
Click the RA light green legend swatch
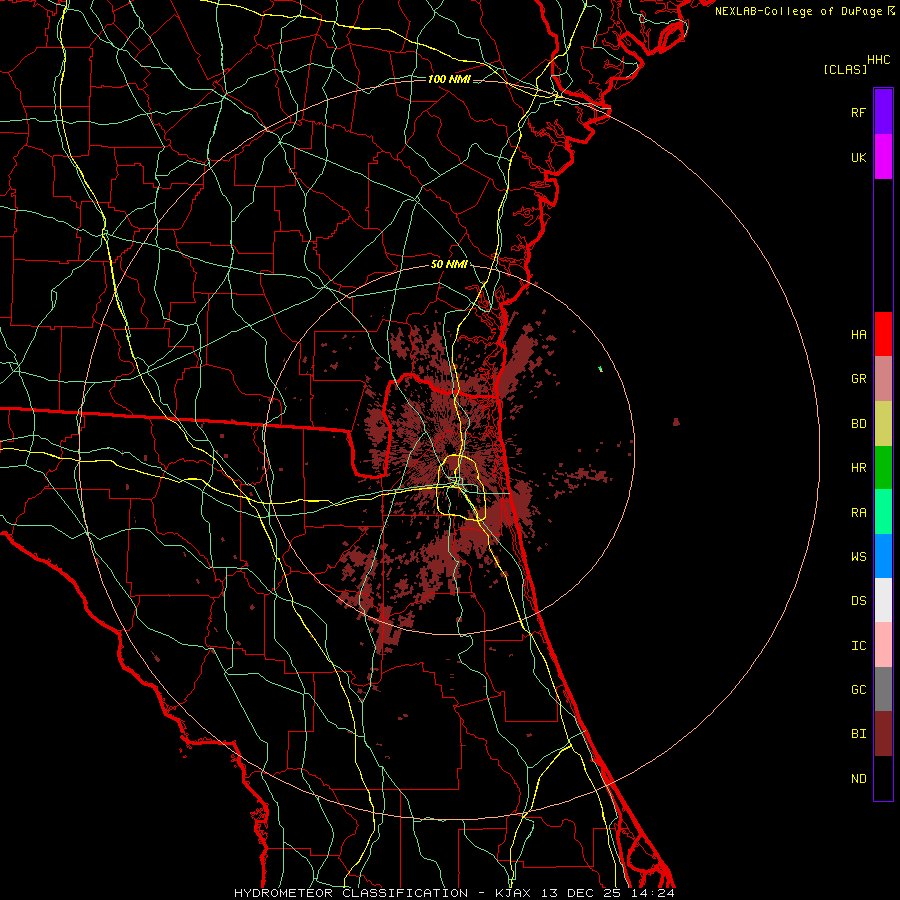point(883,512)
